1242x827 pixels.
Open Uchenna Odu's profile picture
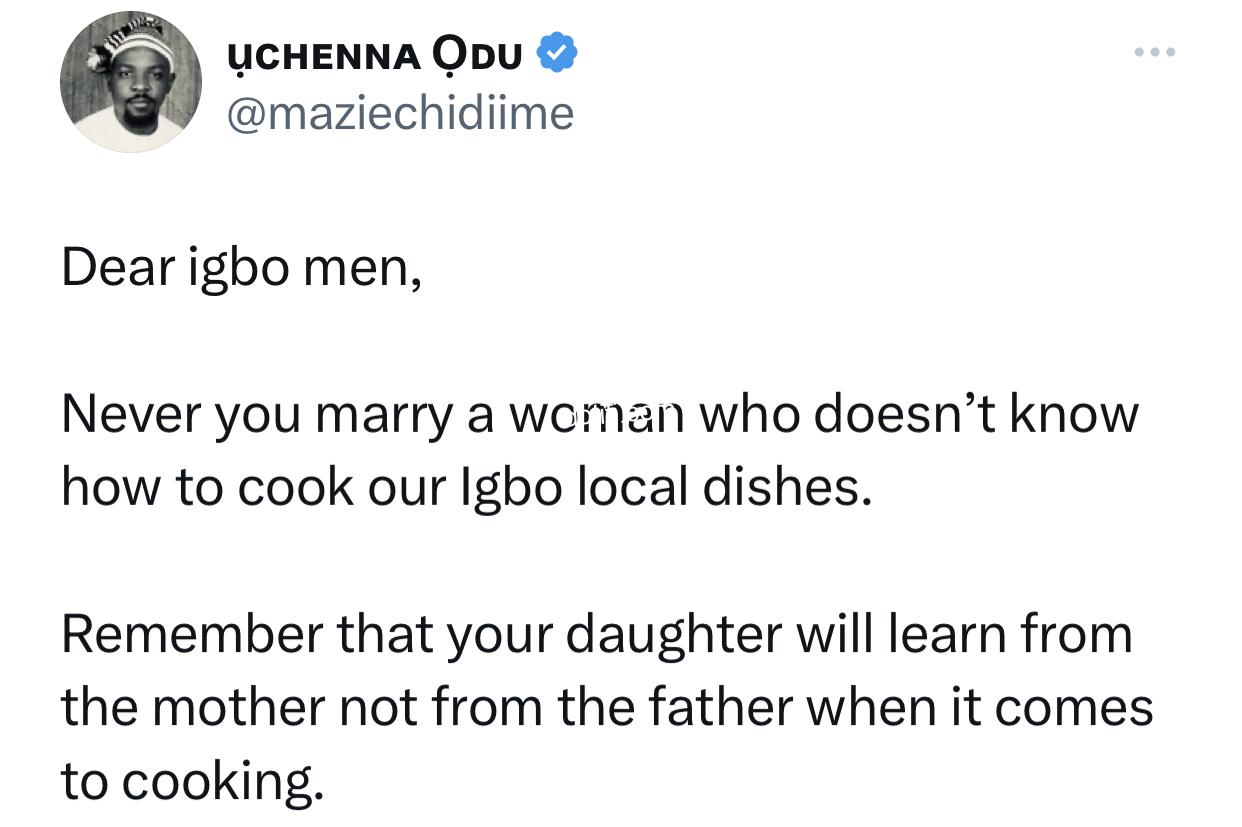point(131,82)
